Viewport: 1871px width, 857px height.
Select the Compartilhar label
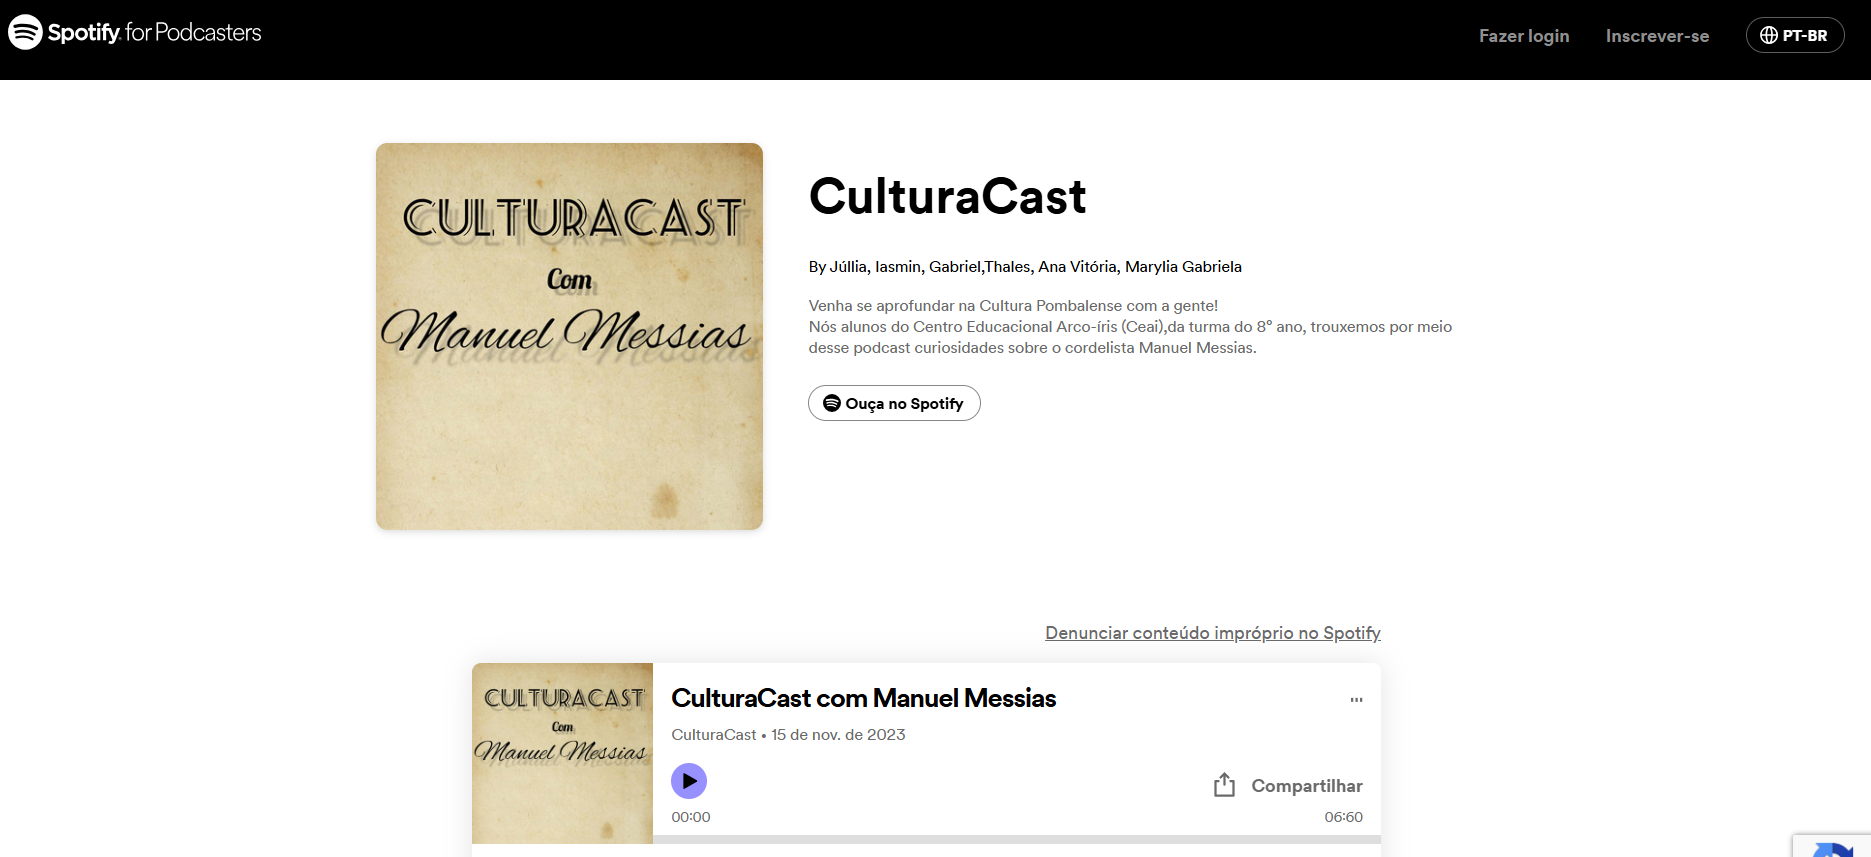point(1306,786)
